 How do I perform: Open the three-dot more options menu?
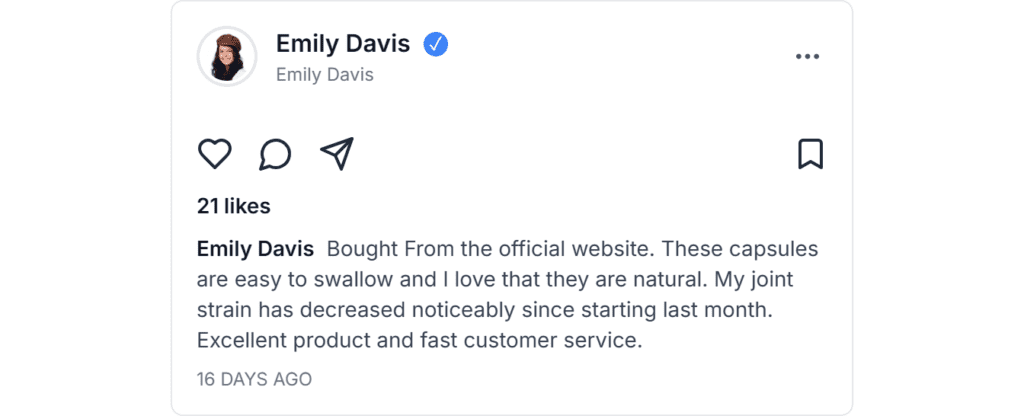click(x=807, y=57)
